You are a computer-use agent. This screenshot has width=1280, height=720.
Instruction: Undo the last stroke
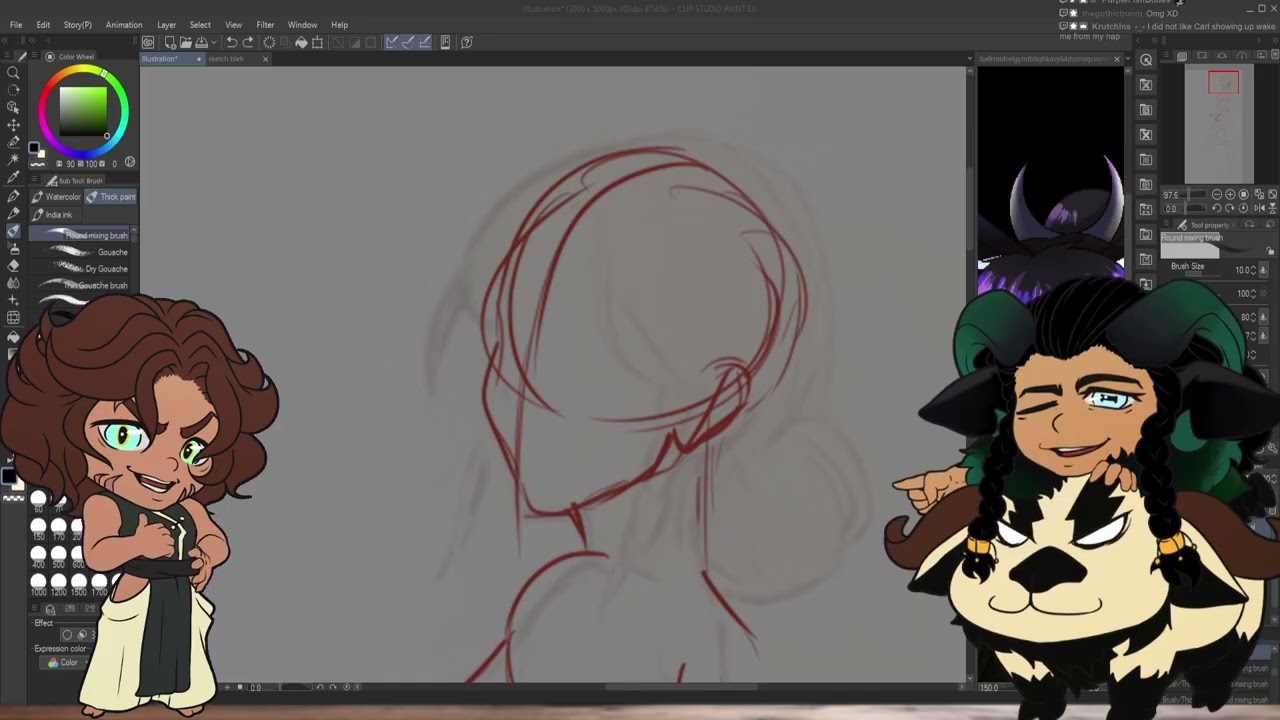[x=232, y=42]
